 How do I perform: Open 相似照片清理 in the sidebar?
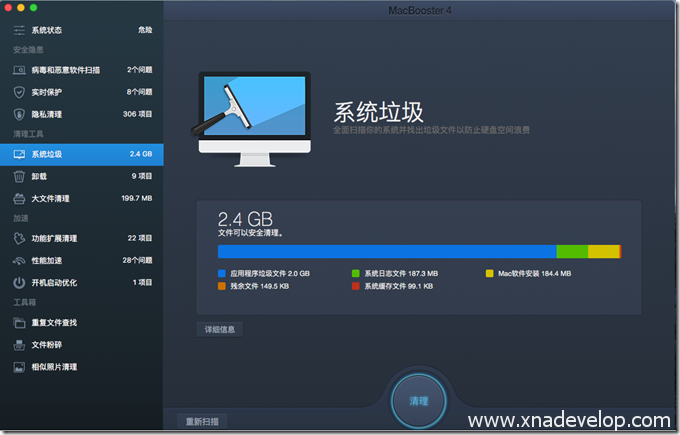pyautogui.click(x=54, y=367)
